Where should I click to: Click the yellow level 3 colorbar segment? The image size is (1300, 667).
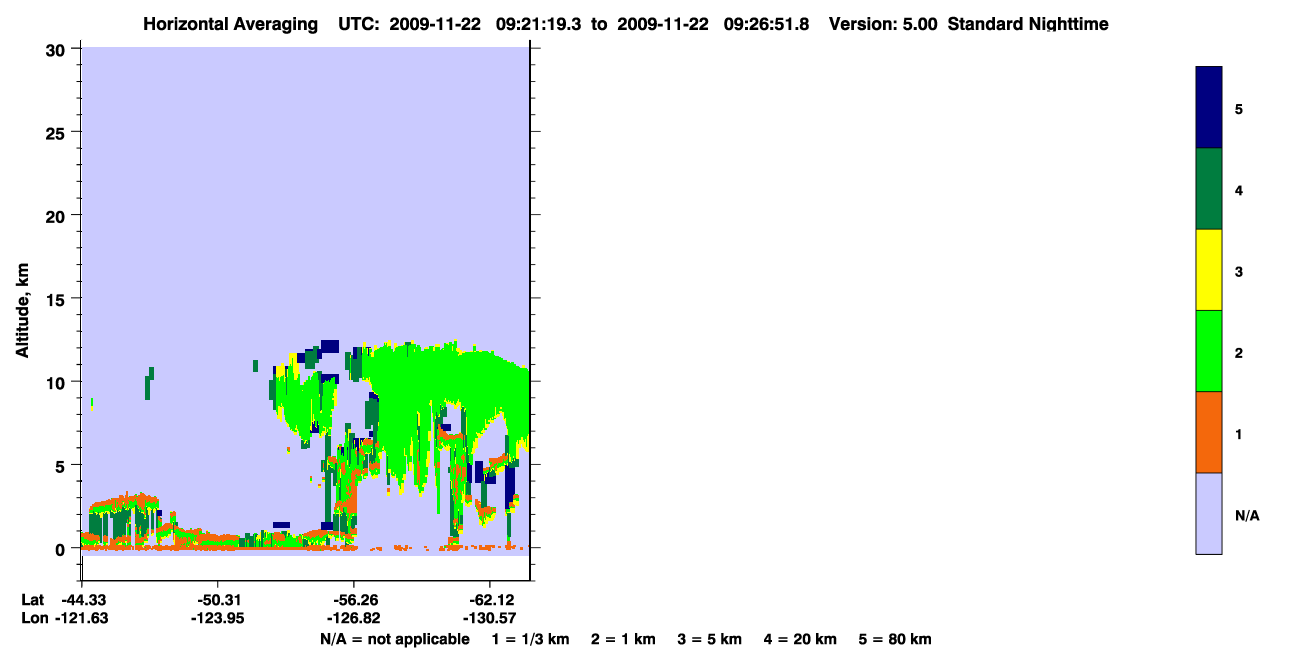click(x=1208, y=270)
